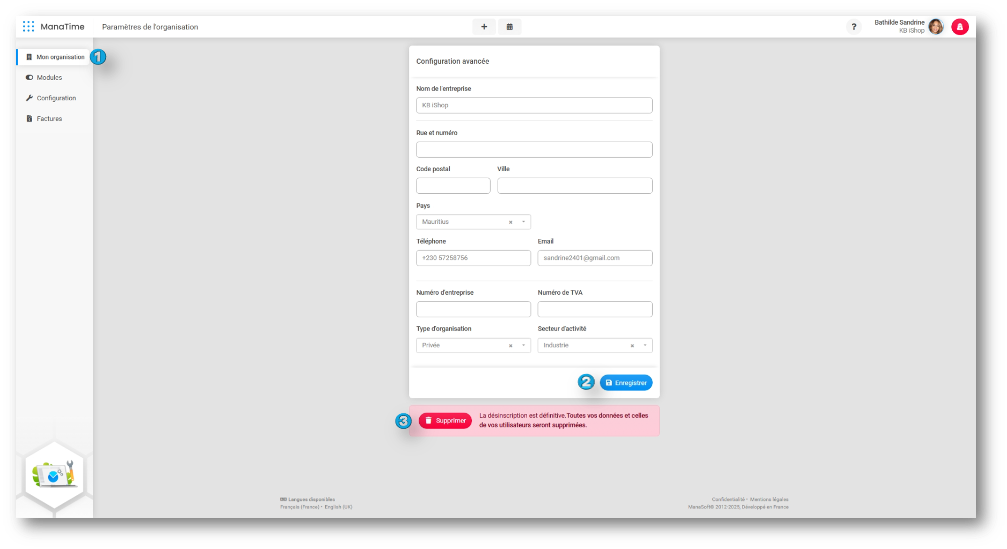
Task: Expand the Pays dropdown arrow
Action: 523,222
